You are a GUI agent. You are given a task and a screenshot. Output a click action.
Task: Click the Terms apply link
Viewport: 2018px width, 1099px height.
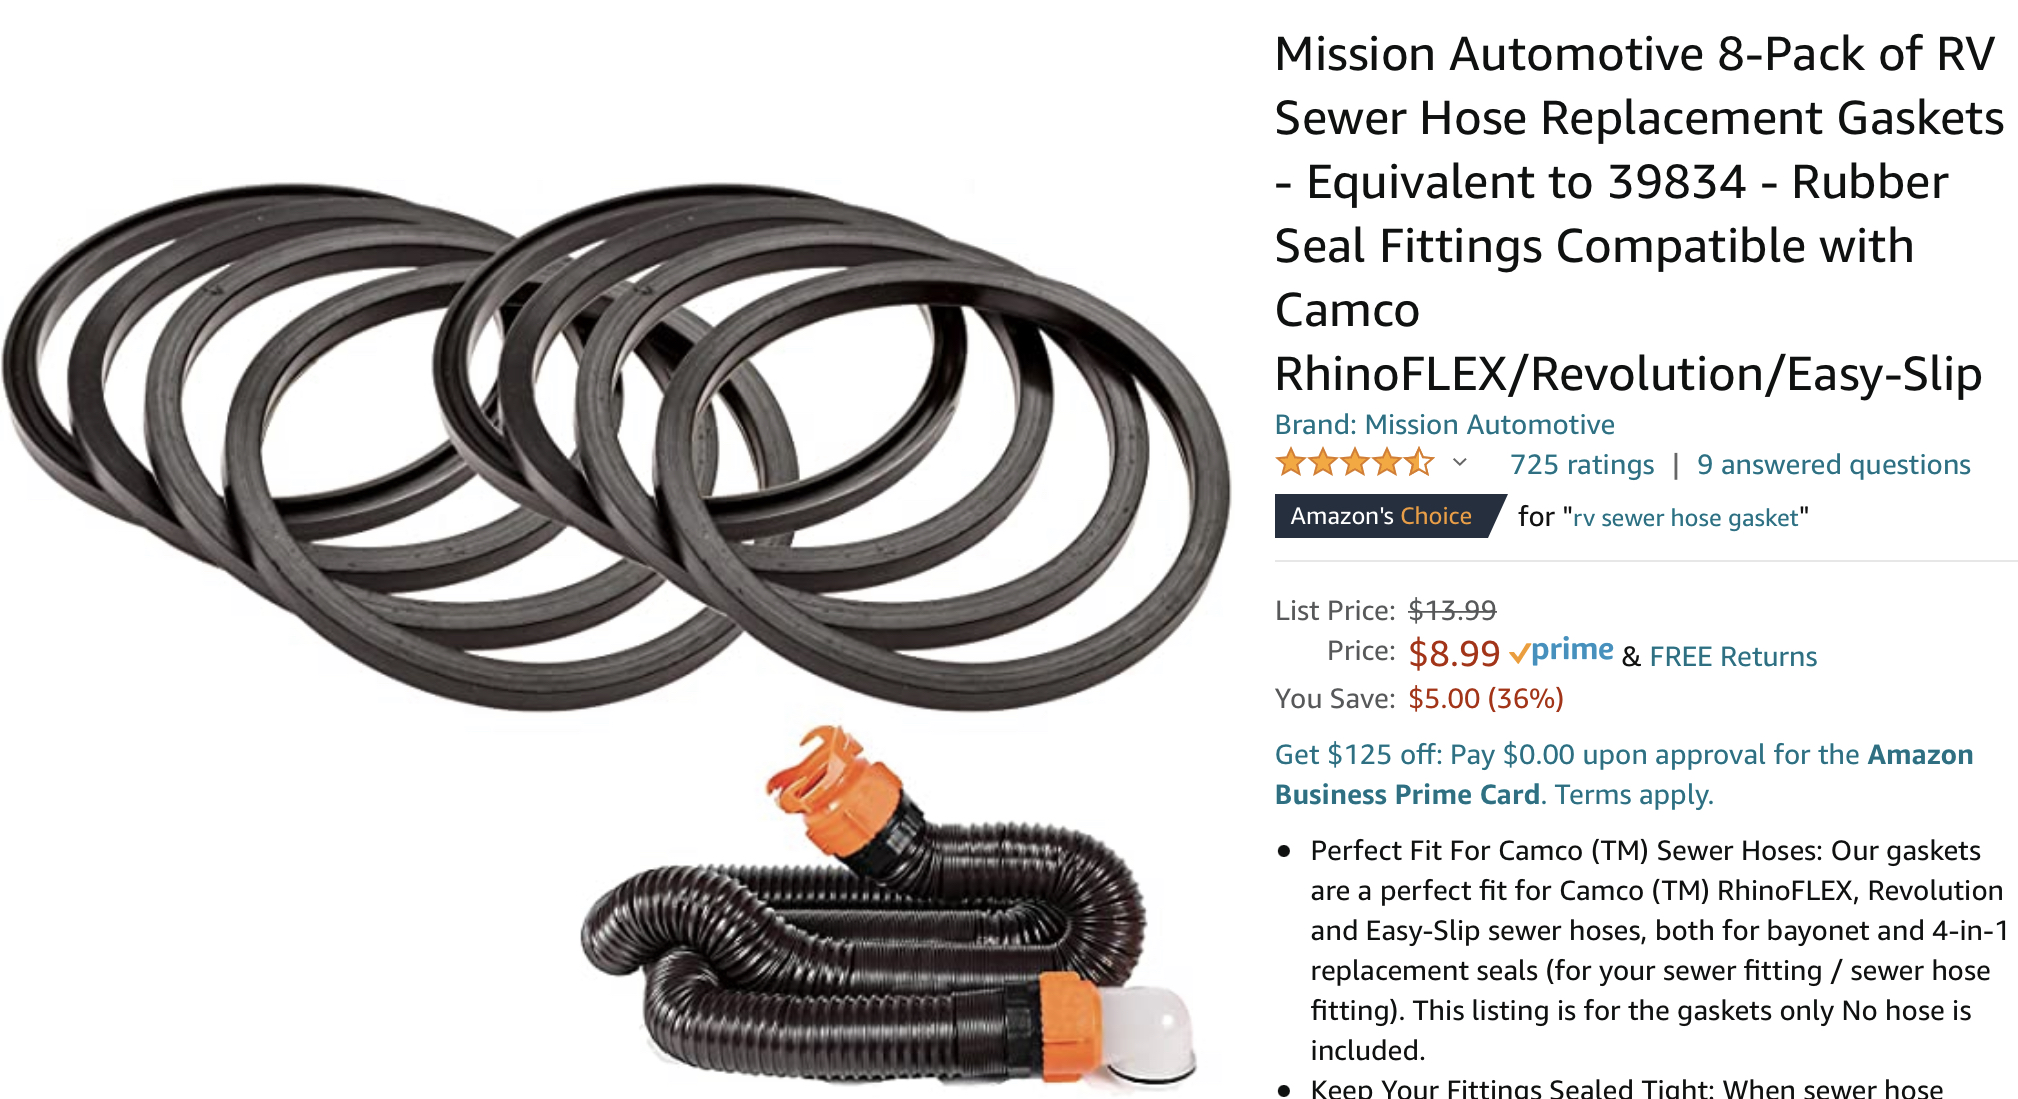(1634, 794)
